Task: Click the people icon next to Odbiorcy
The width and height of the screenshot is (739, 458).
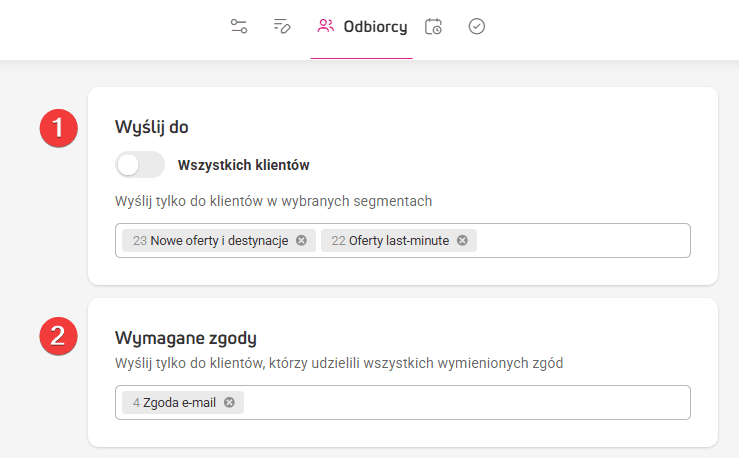Action: tap(325, 26)
